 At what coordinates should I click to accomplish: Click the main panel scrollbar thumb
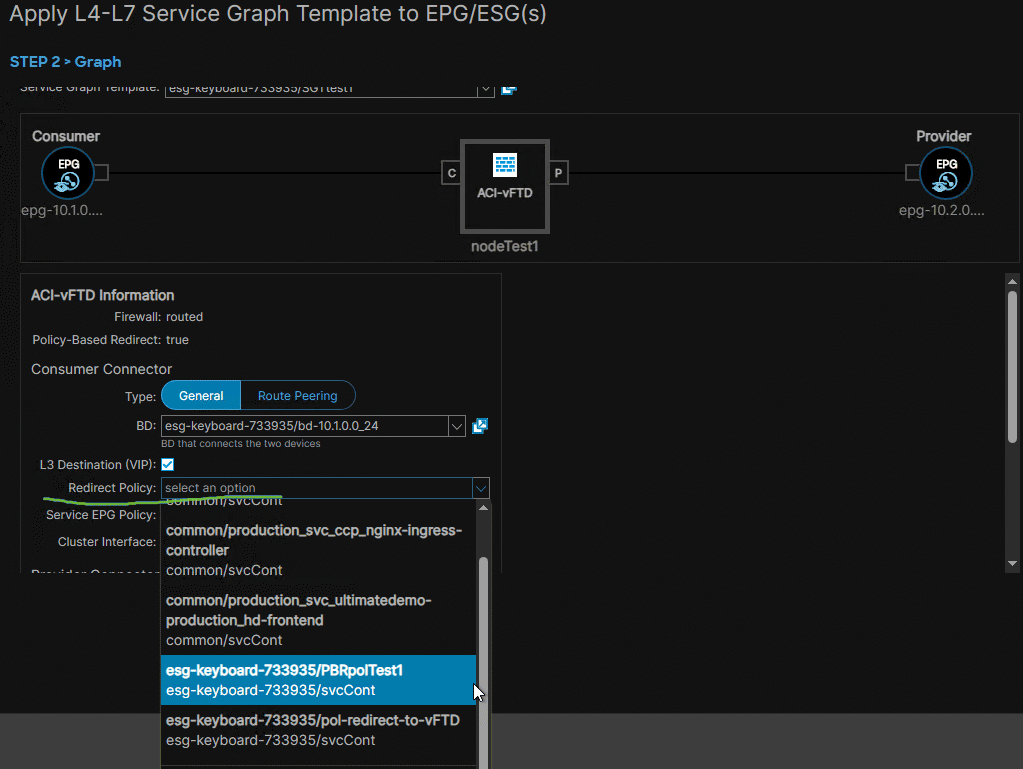(x=1012, y=367)
